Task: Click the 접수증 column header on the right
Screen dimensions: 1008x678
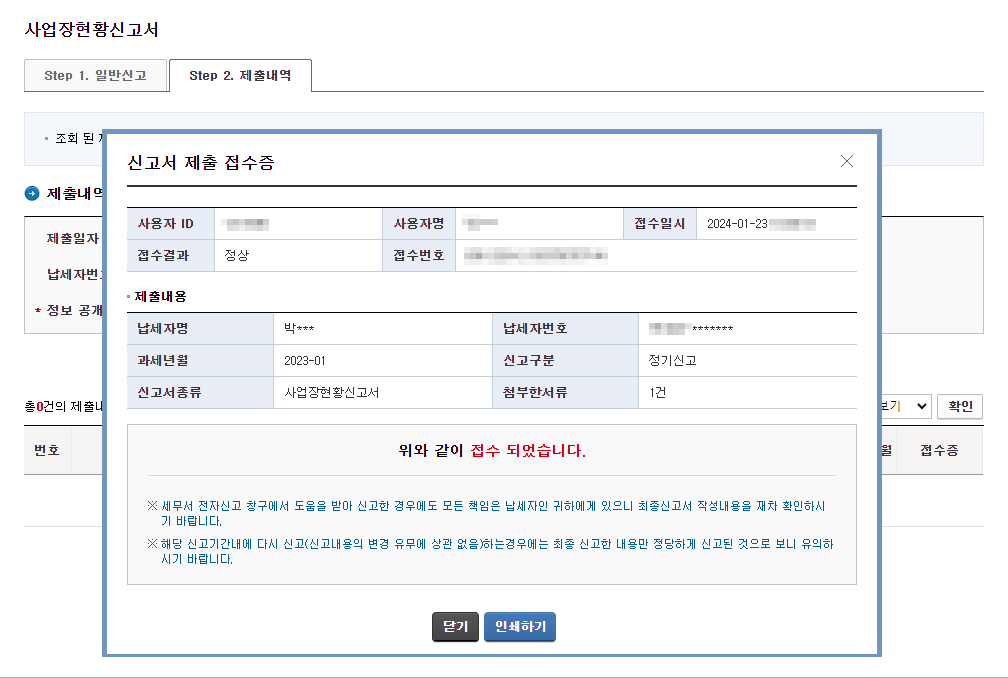Action: click(941, 450)
